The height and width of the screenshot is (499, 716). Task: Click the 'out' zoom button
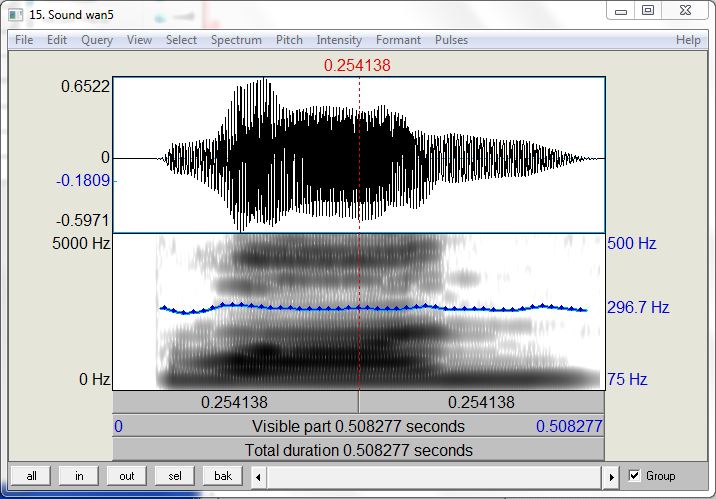[126, 476]
